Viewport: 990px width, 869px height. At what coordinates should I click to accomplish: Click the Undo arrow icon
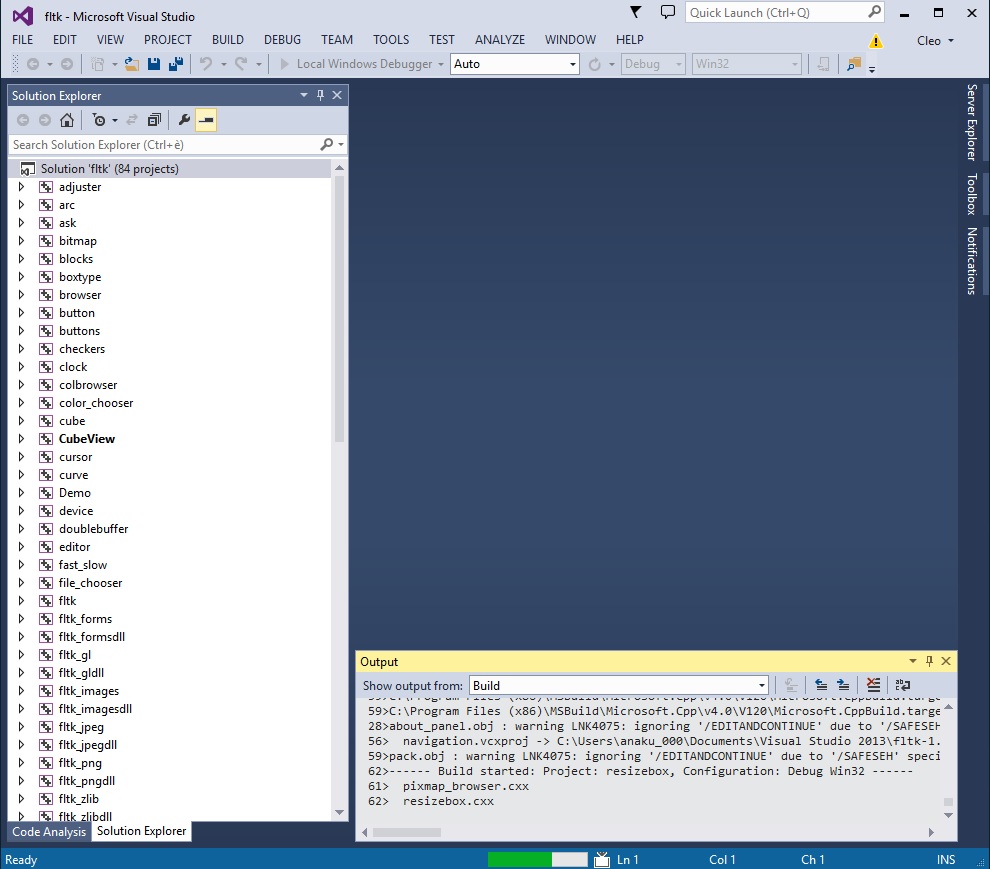pos(206,64)
